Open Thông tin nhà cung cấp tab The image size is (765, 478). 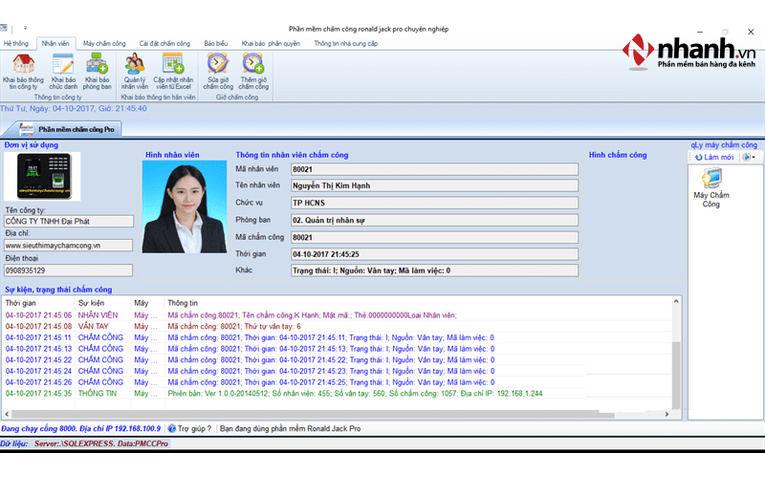click(x=346, y=43)
